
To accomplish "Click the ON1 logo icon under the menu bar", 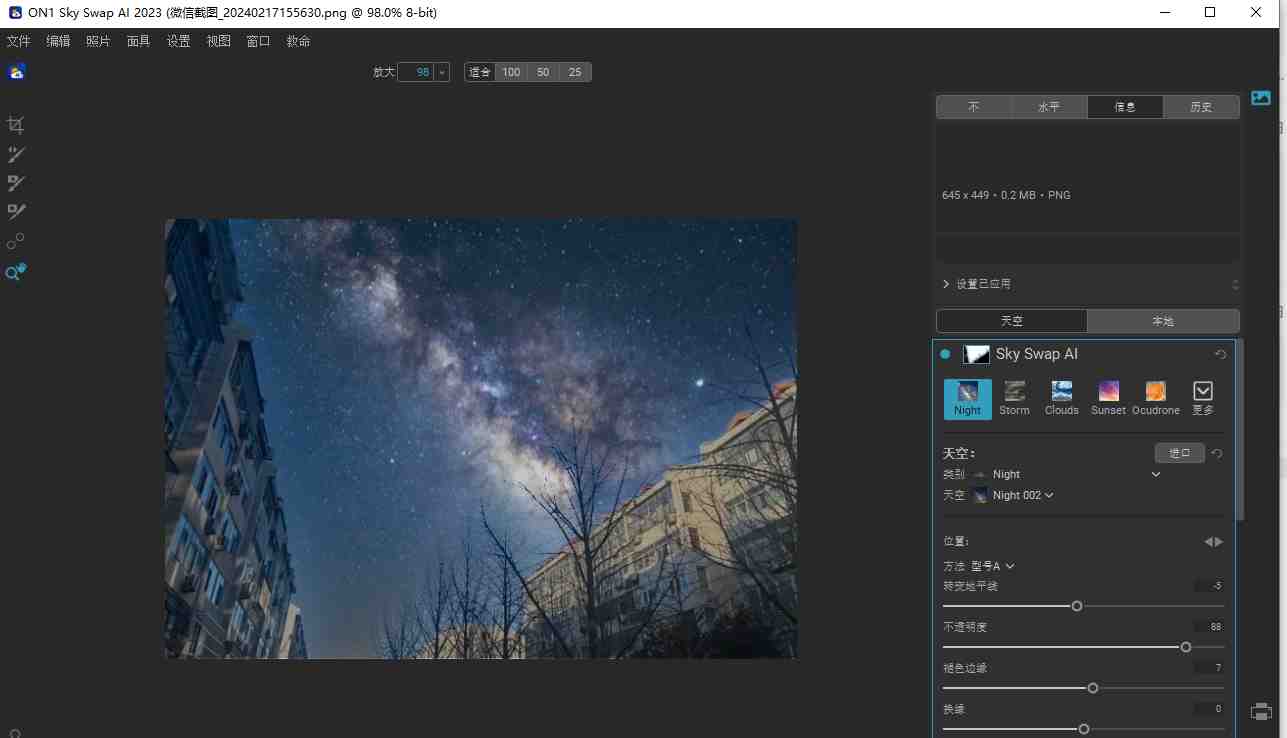I will point(16,71).
